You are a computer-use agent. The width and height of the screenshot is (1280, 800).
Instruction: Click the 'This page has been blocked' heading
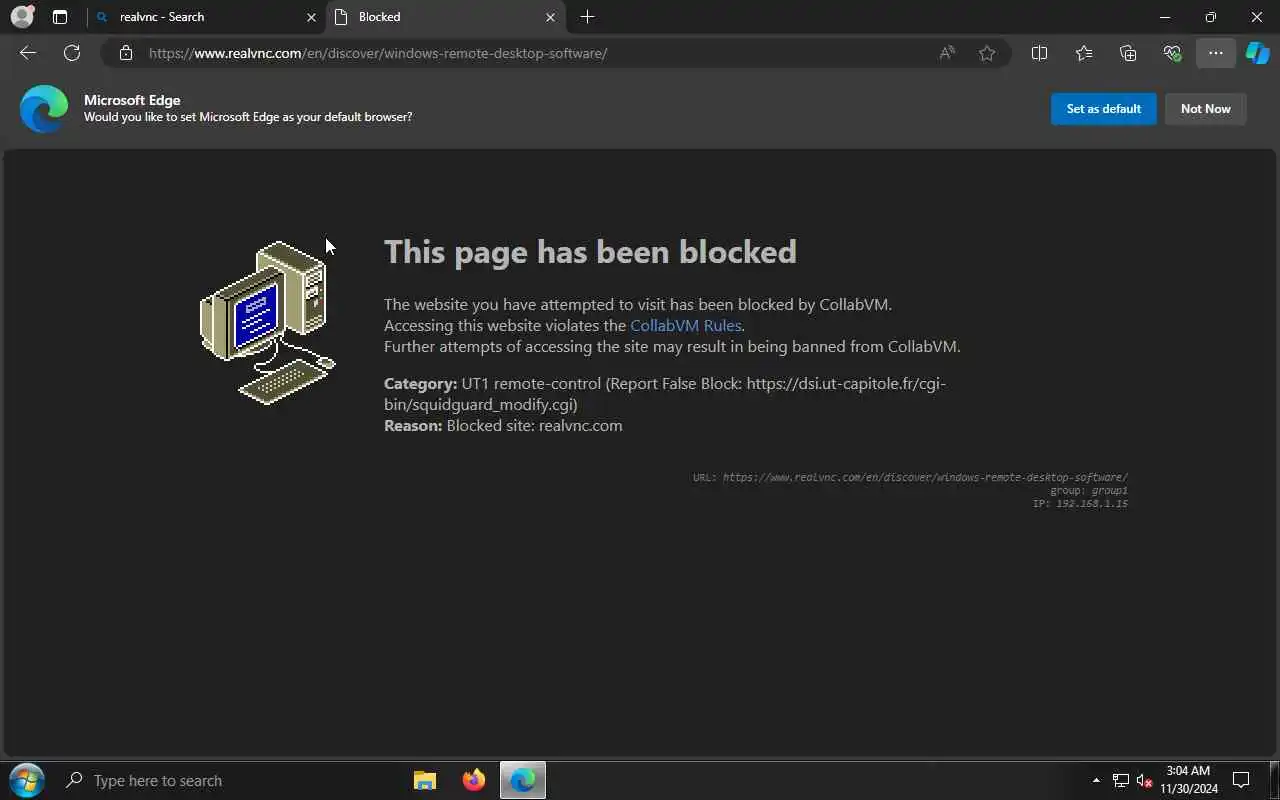tap(590, 251)
